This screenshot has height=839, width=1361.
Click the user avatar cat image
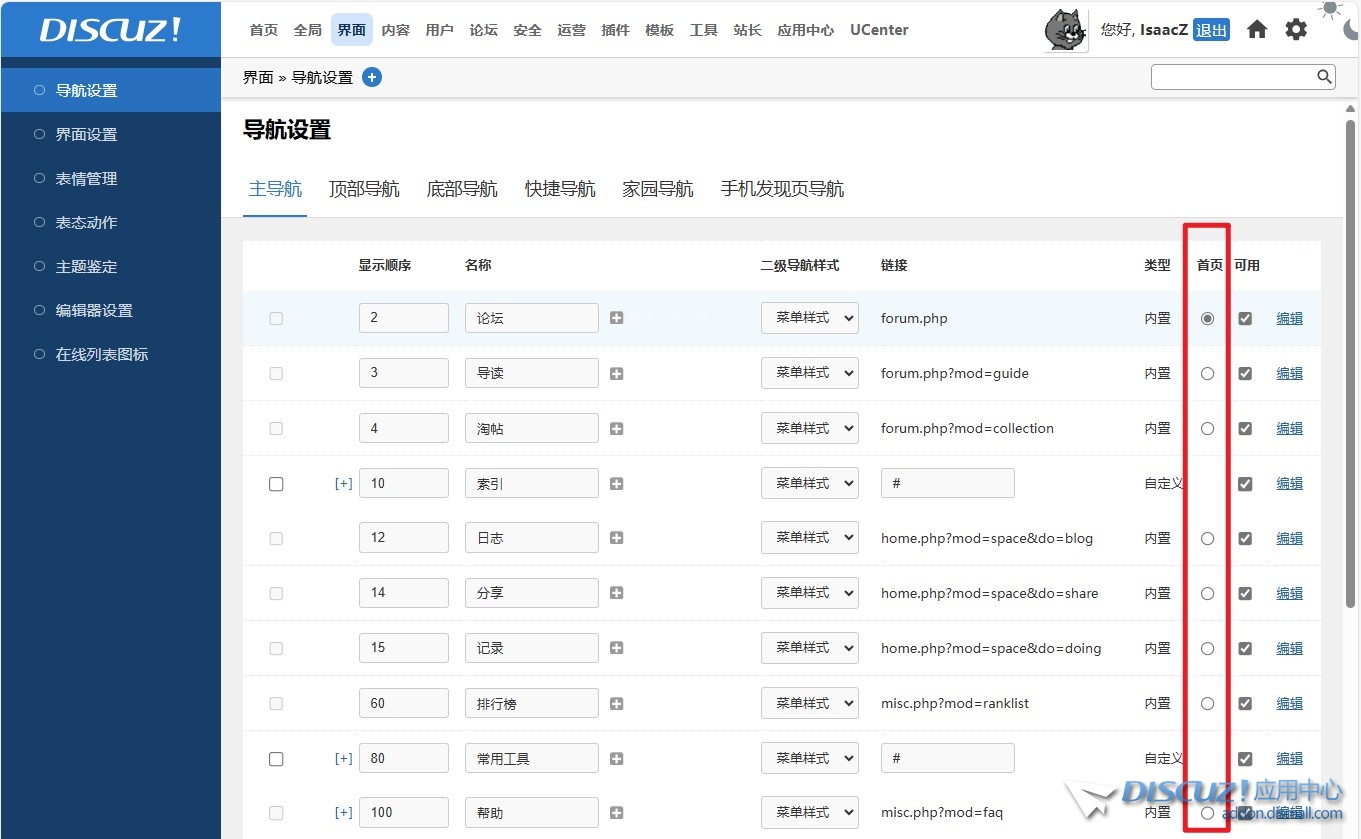click(1065, 30)
